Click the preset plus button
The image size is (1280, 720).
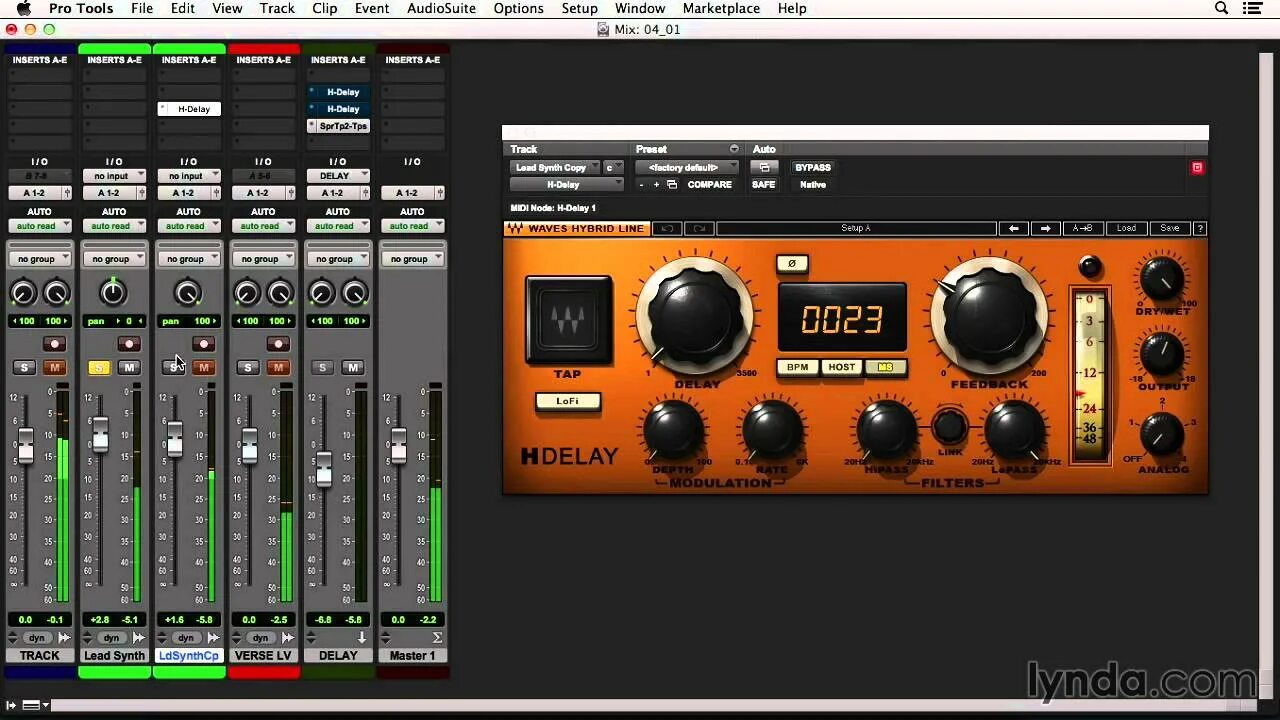coord(656,184)
